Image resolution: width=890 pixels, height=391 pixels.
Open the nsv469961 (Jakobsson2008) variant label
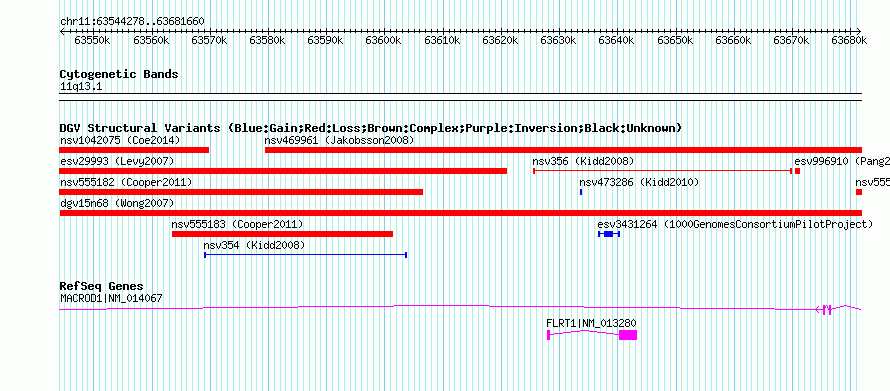click(339, 140)
